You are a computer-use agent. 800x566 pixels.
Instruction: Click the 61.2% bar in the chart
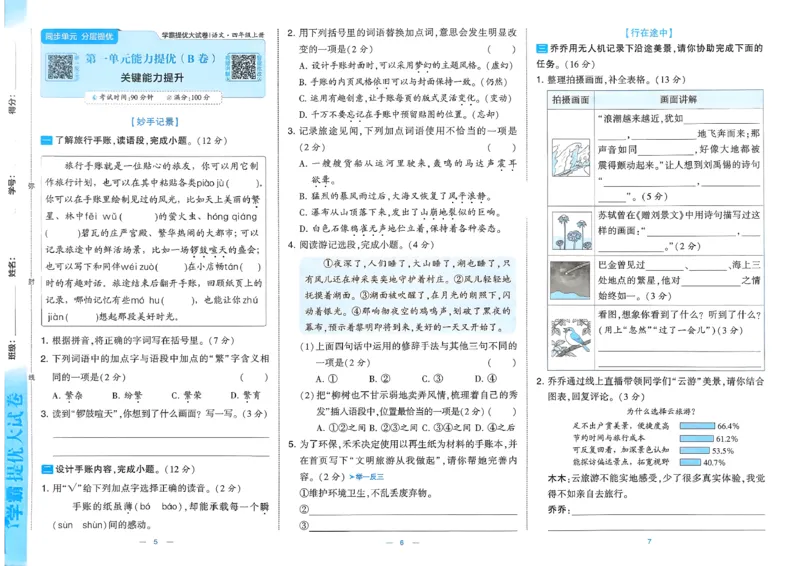click(x=696, y=438)
